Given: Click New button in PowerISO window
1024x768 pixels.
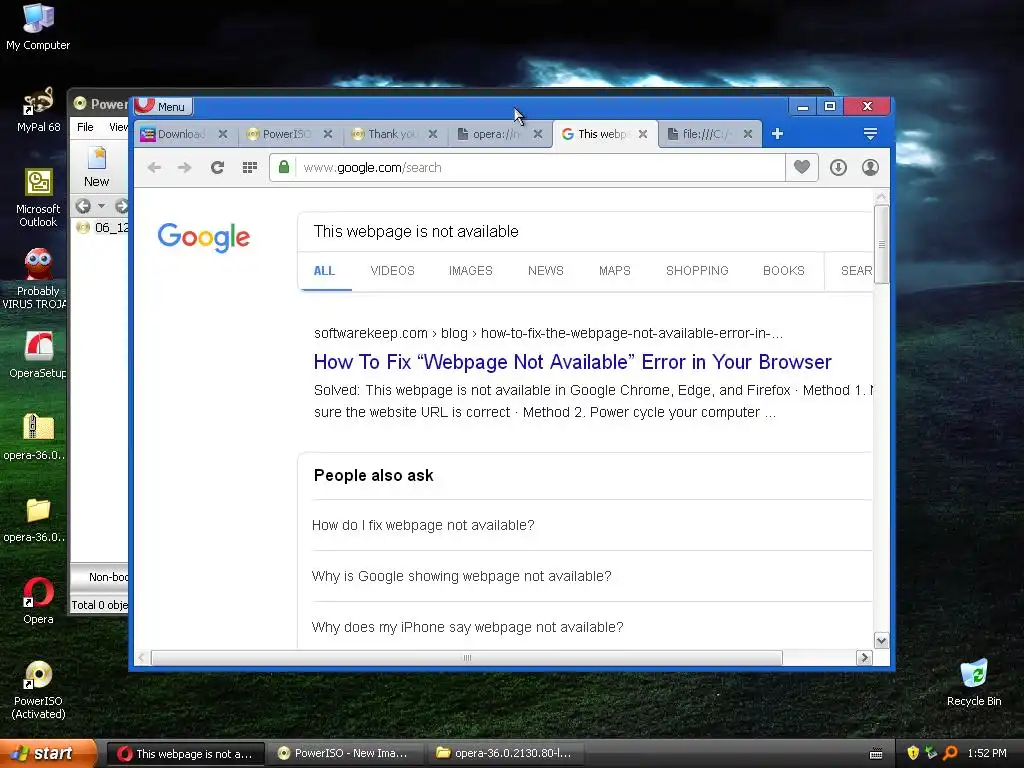Looking at the screenshot, I should pos(97,168).
